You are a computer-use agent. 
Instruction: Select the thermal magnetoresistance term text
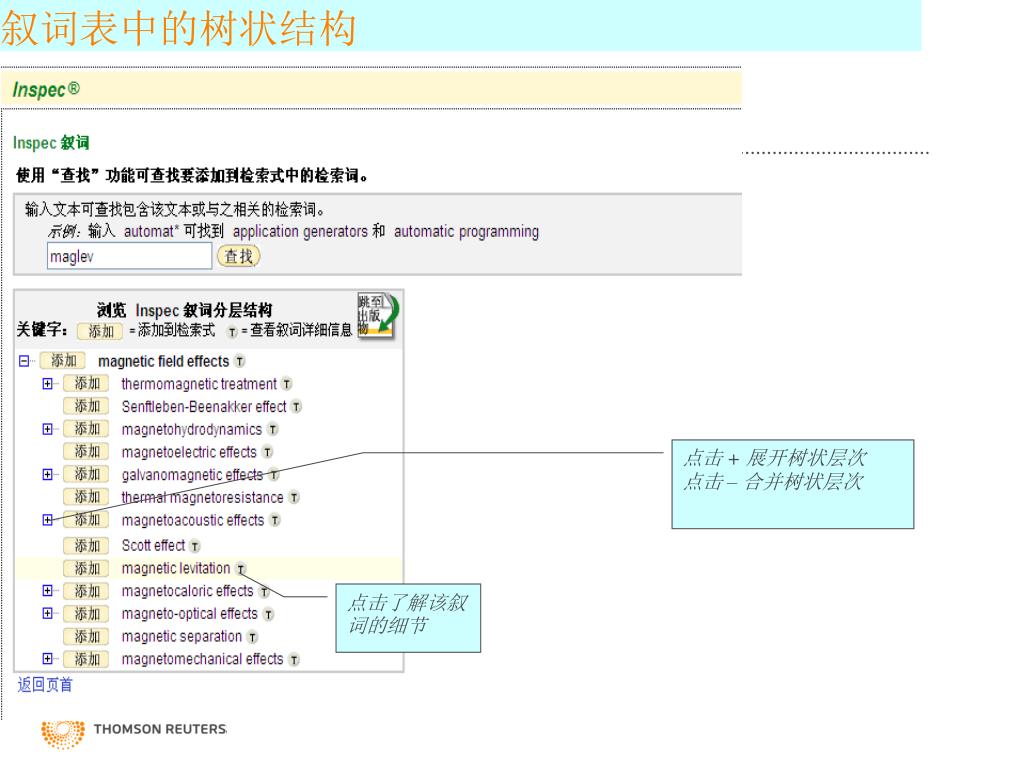click(x=202, y=497)
